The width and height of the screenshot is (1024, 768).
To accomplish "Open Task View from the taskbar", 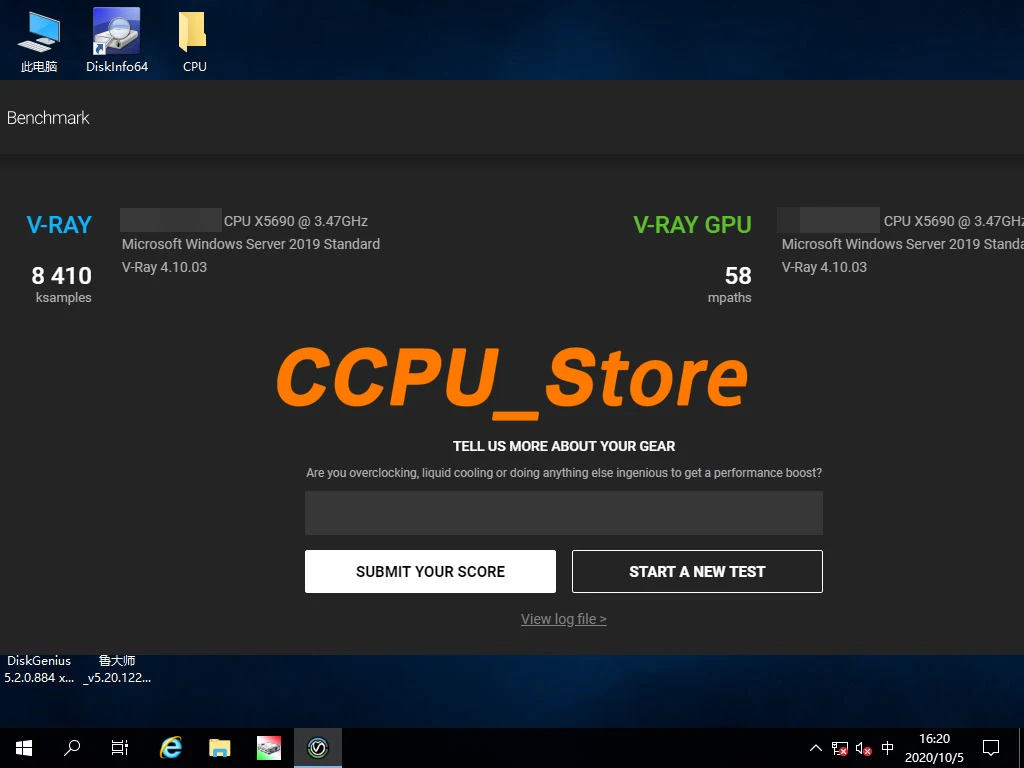I will pos(120,748).
